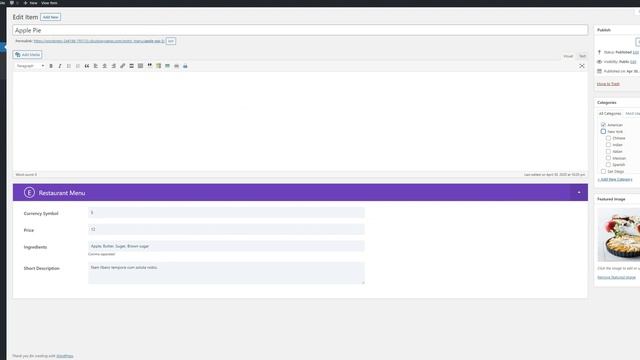Click the Apple Pie title field
Screen dimensions: 640x360
coord(300,30)
